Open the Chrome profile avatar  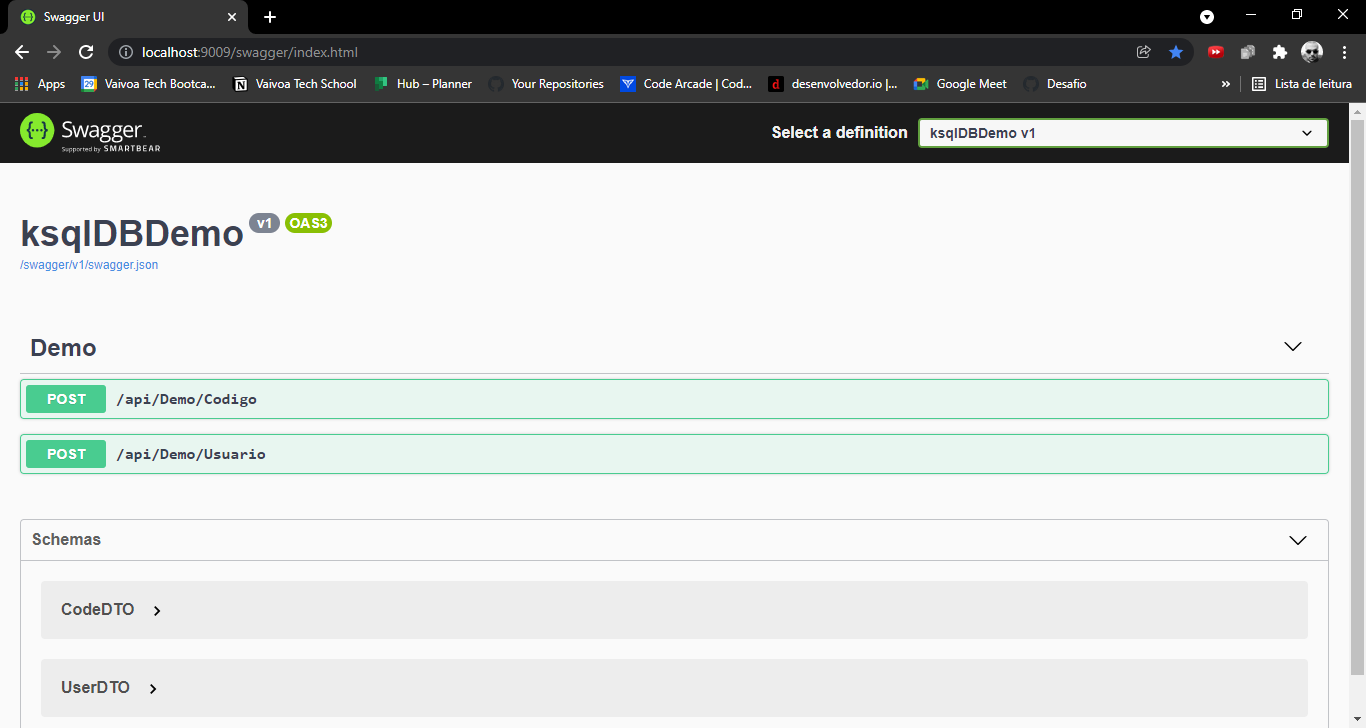coord(1312,52)
